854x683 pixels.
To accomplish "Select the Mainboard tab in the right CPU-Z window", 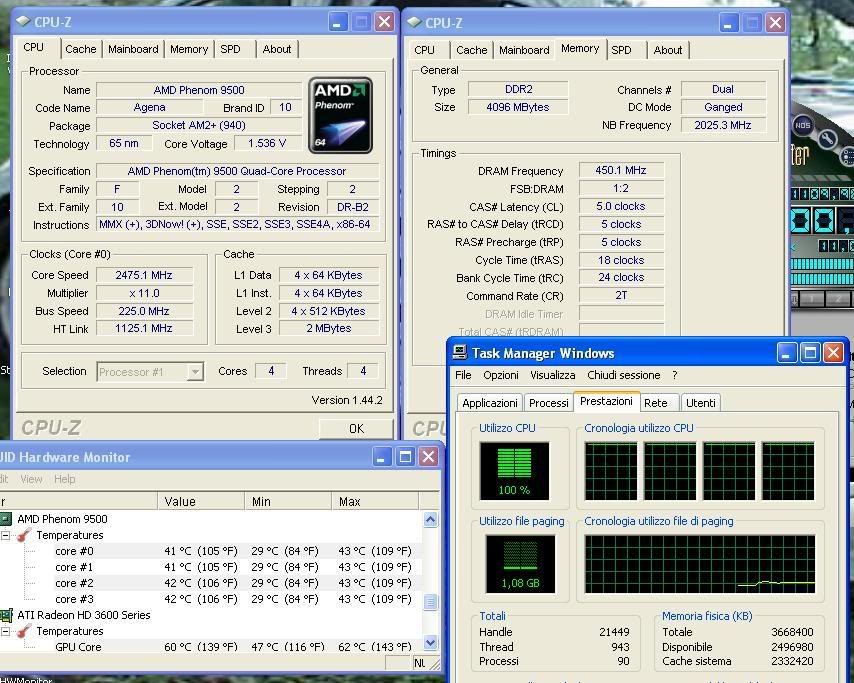I will pyautogui.click(x=524, y=50).
